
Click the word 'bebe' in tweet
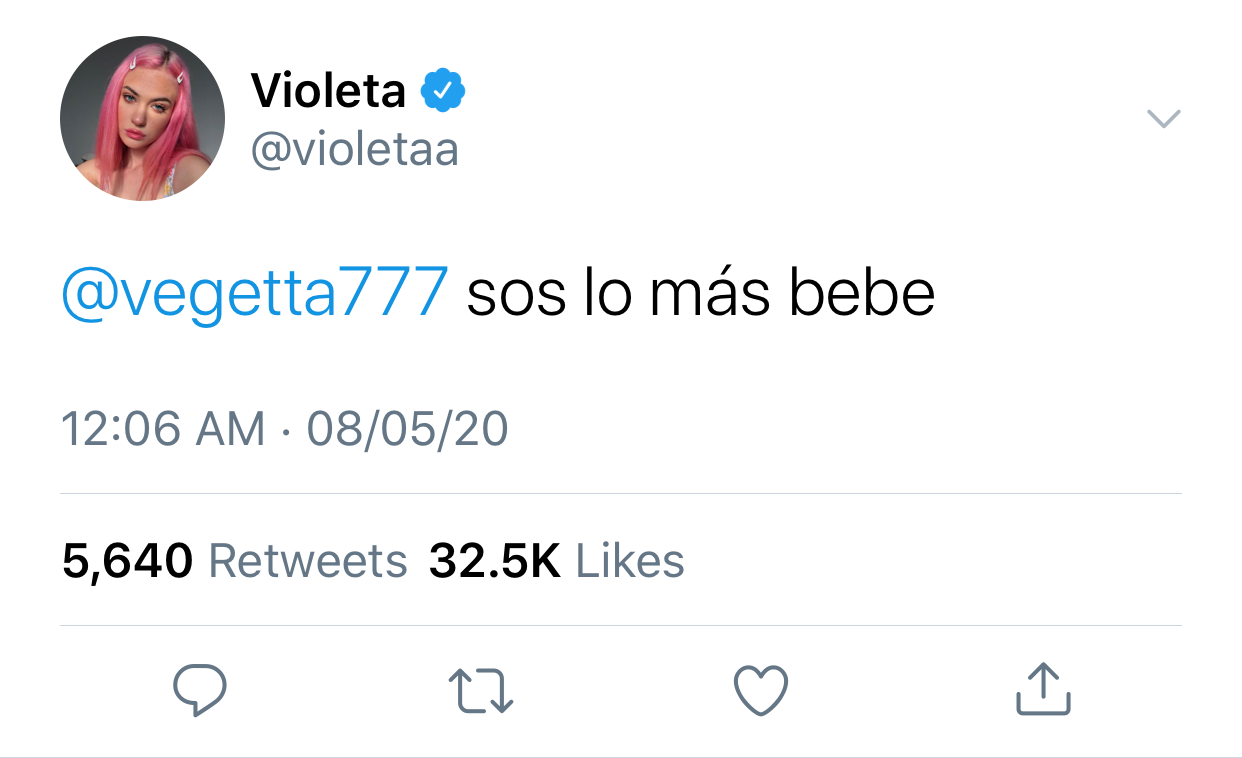(862, 293)
